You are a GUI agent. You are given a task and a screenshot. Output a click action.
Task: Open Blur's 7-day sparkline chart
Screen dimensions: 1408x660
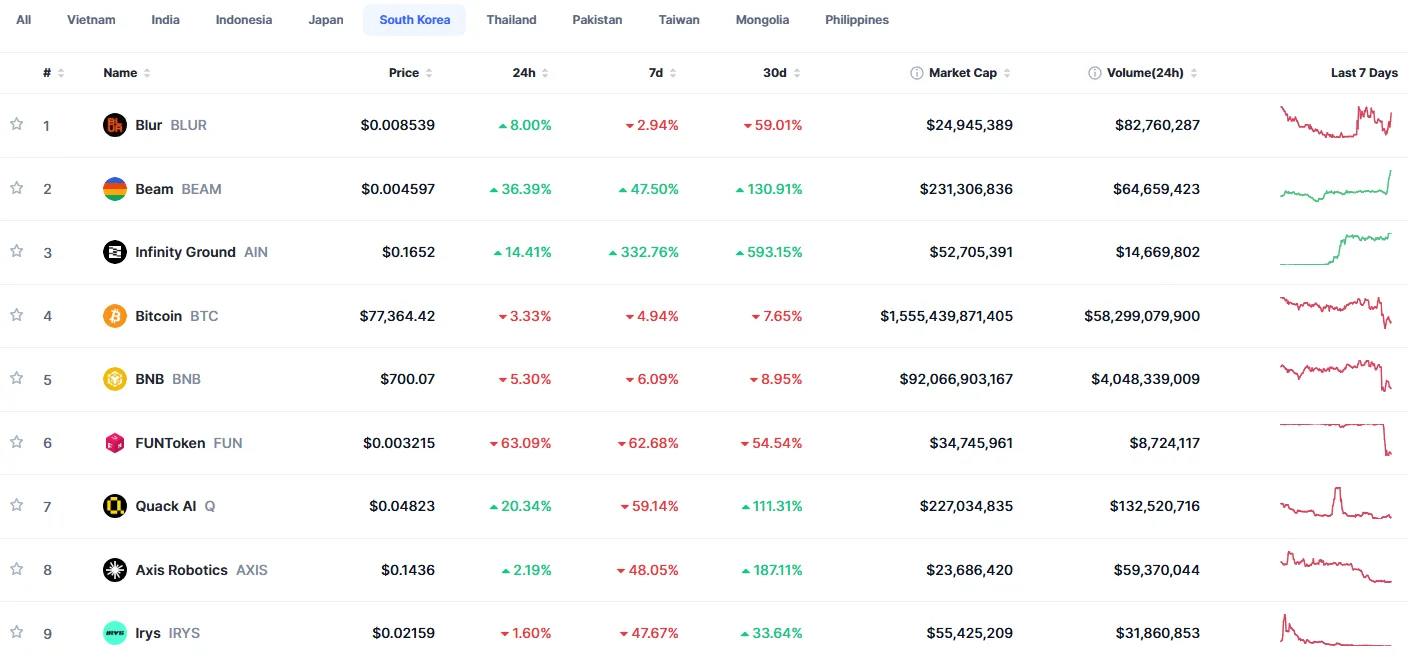[1335, 122]
